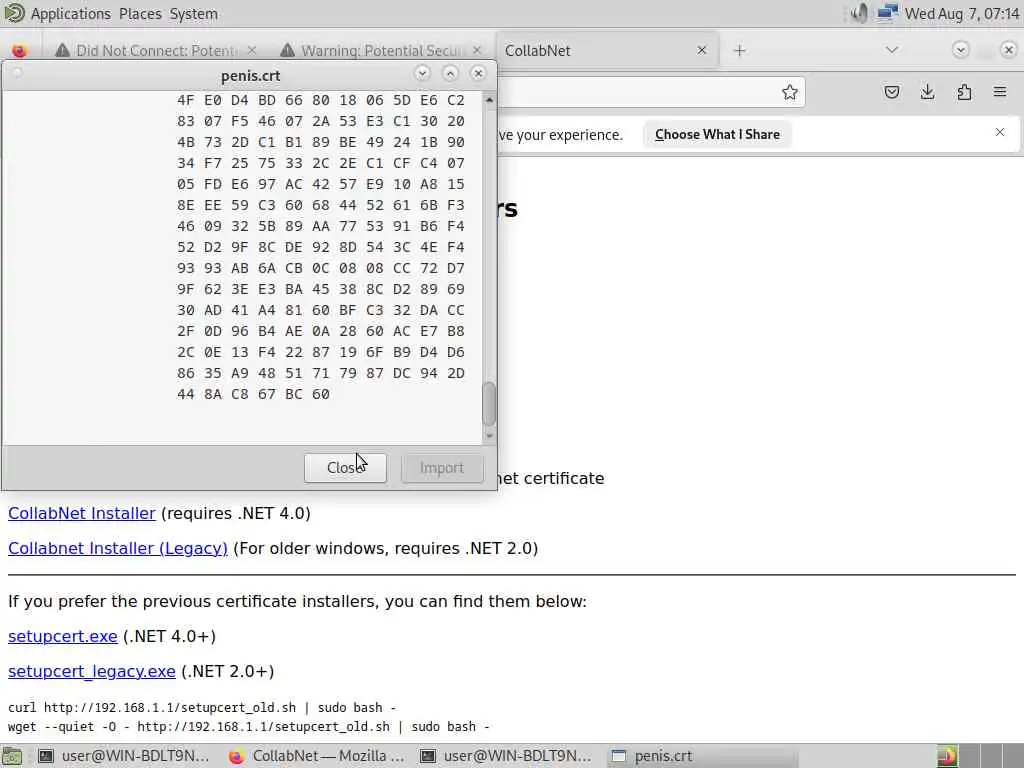Dismiss the data sharing notification bar
This screenshot has height=768, width=1024.
[x=1000, y=133]
